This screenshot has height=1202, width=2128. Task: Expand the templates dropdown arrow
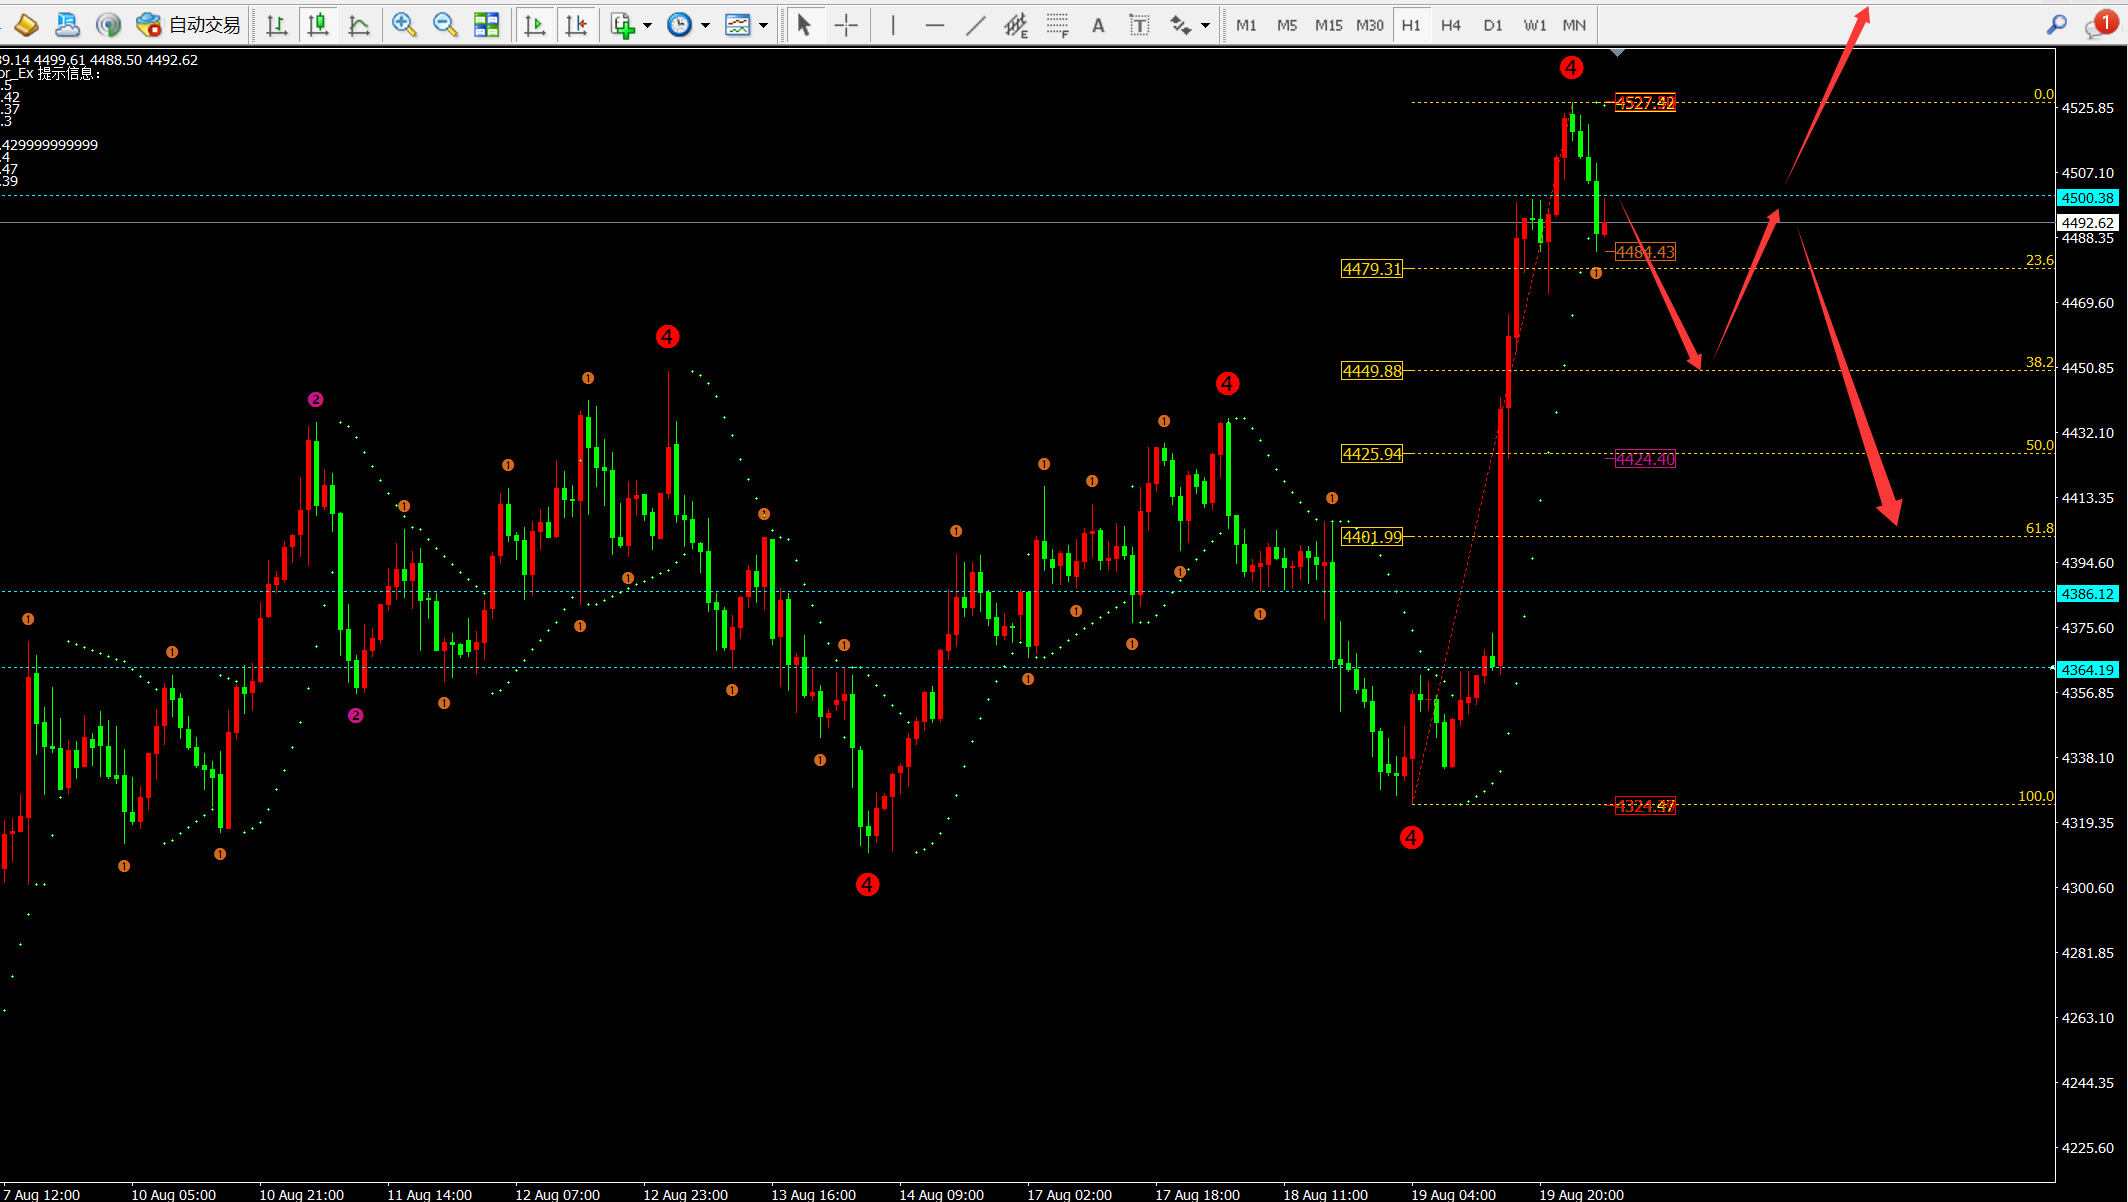[763, 25]
